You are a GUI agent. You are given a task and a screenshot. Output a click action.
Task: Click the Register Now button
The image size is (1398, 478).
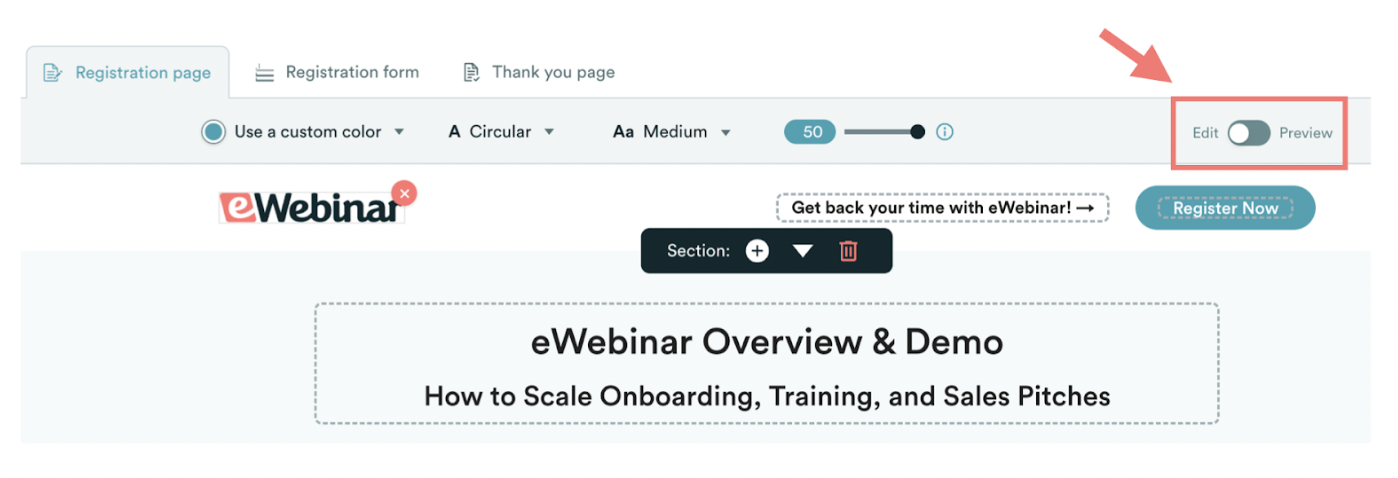point(1225,208)
